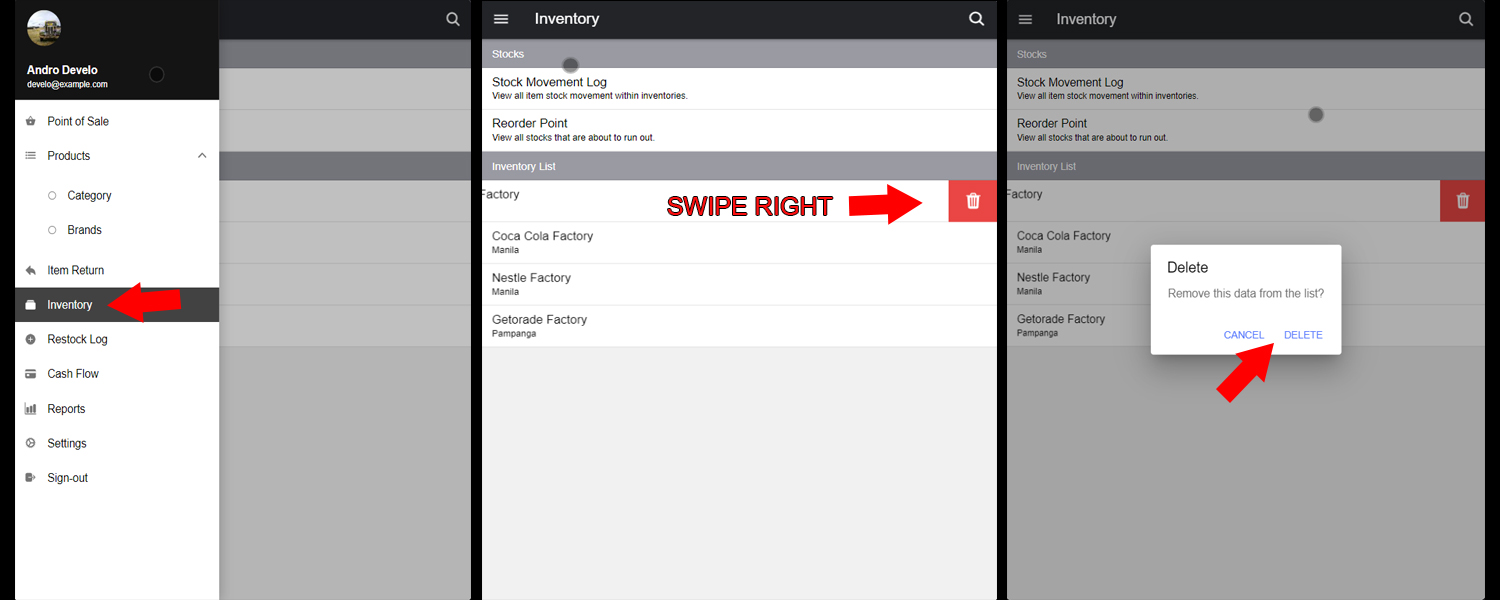Click the Item Return arrow icon
The image size is (1500, 600).
[30, 270]
